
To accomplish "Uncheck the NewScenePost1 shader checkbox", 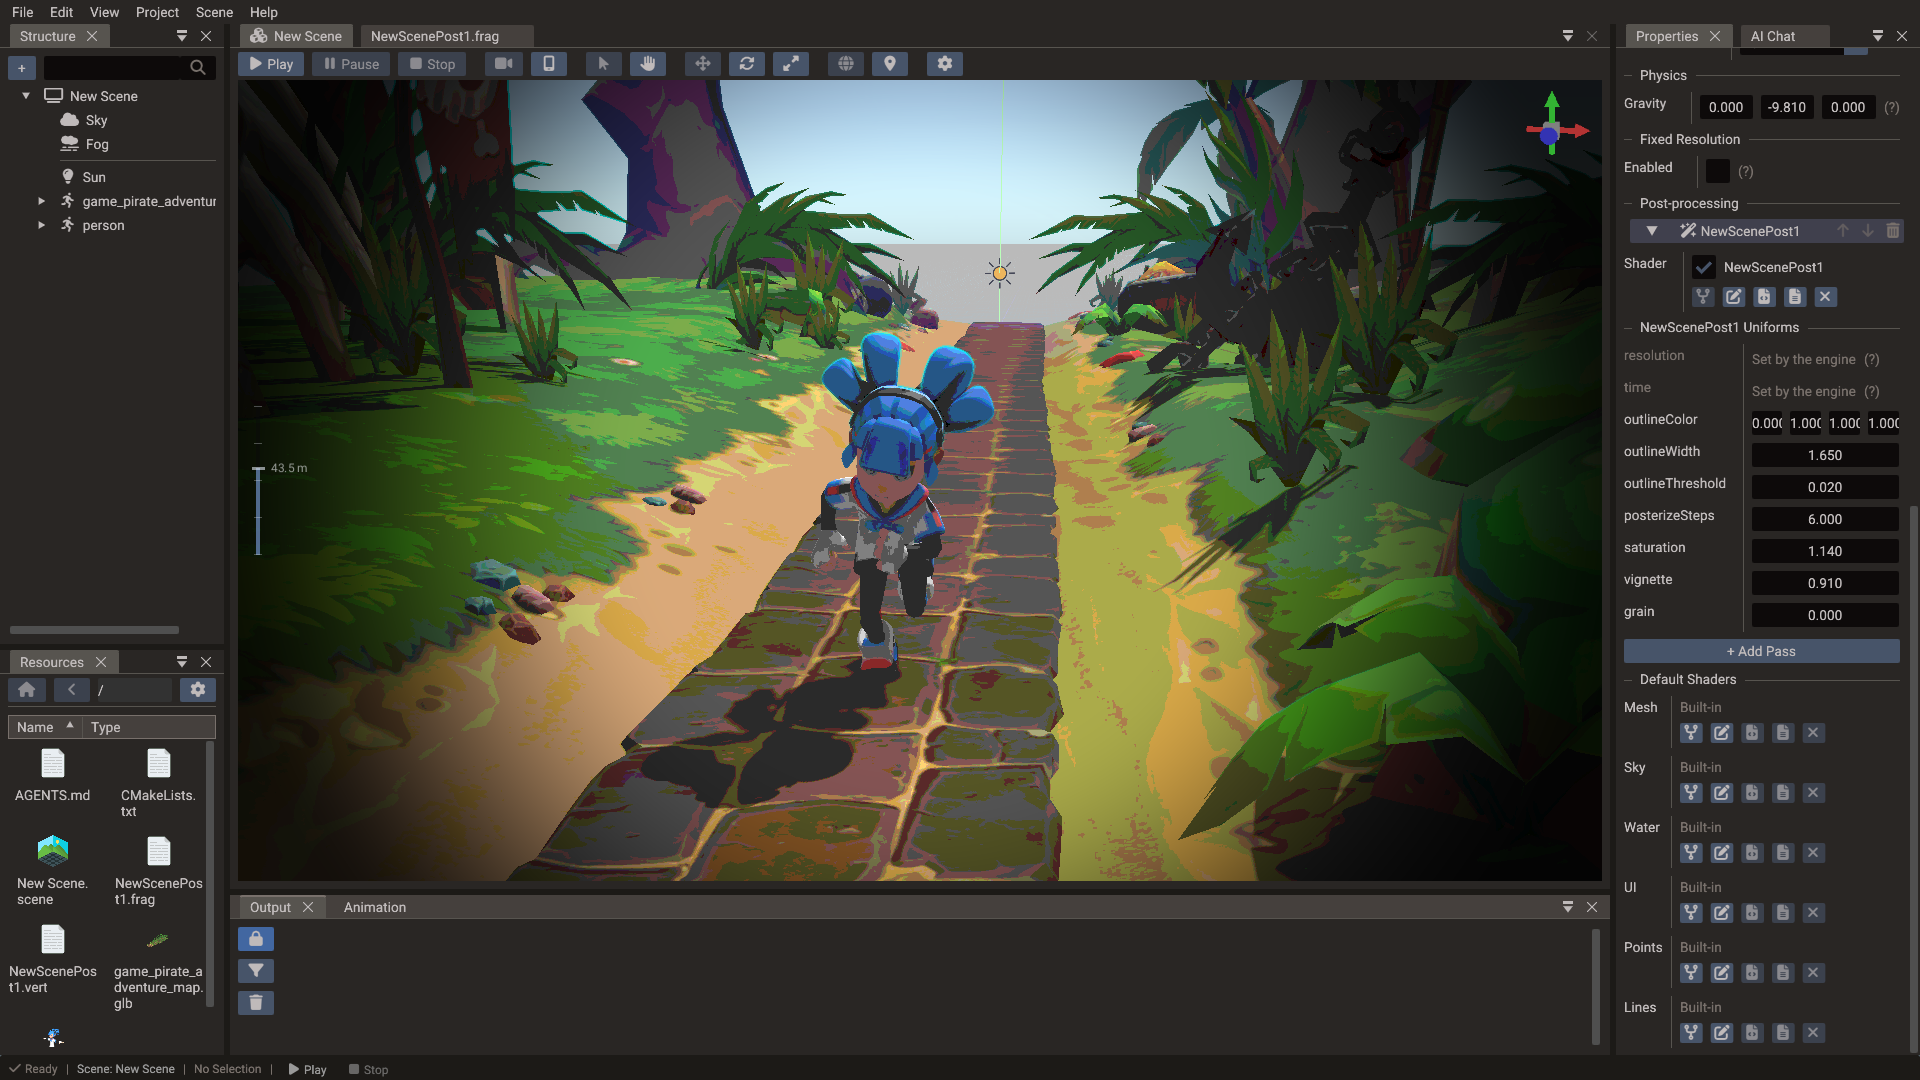I will tap(1704, 267).
